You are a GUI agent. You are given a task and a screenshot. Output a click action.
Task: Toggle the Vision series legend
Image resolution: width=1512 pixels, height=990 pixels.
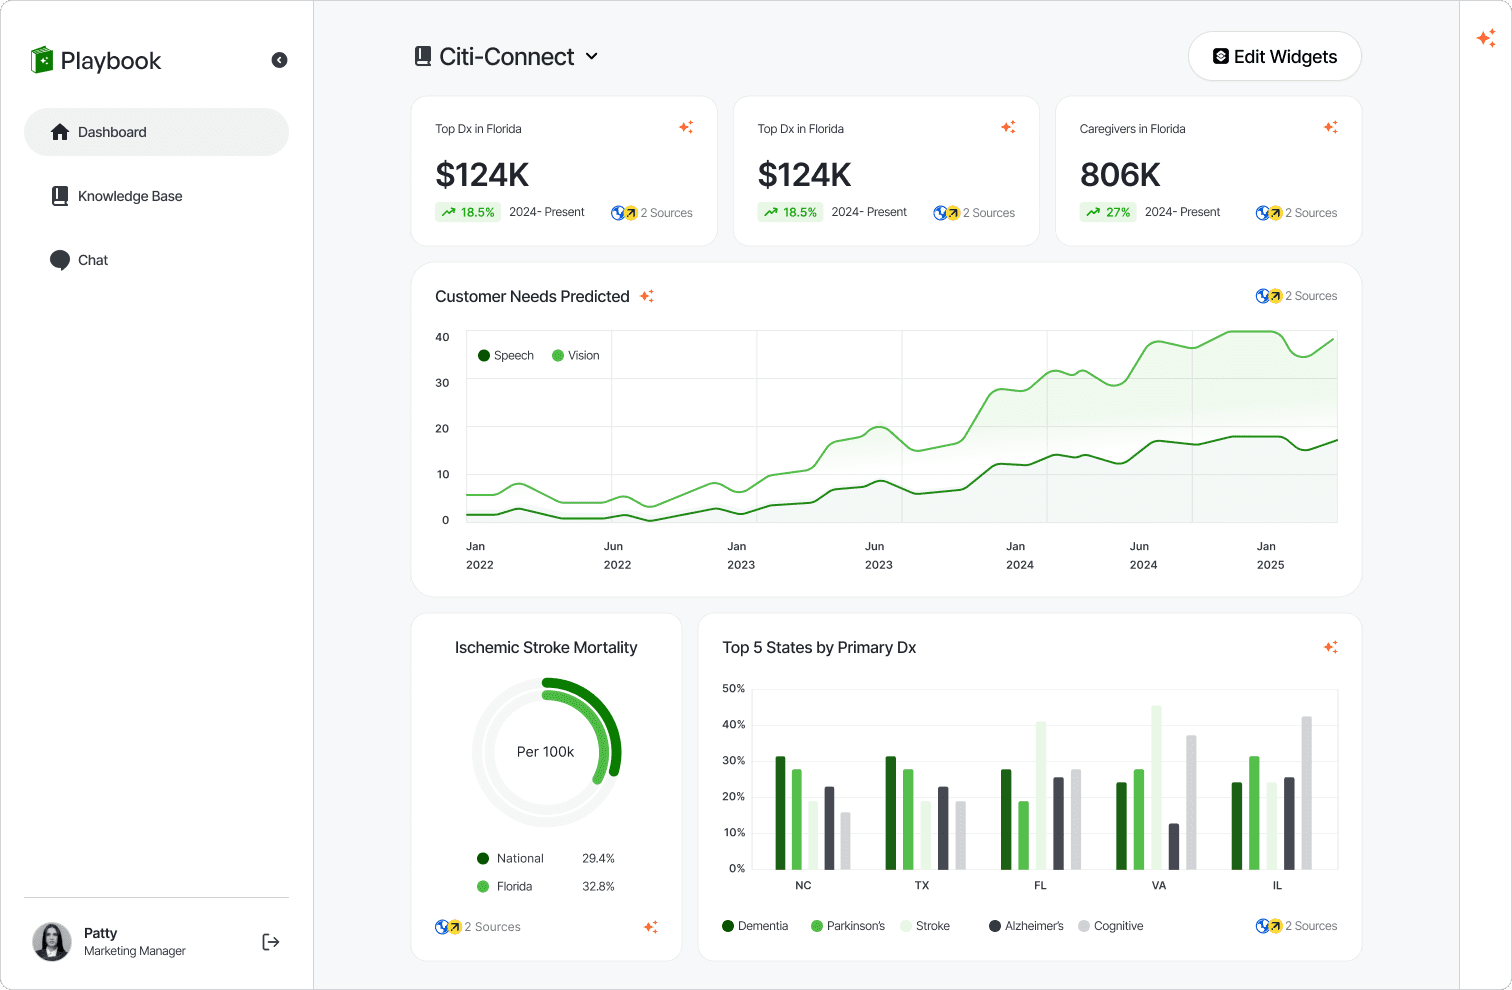576,355
